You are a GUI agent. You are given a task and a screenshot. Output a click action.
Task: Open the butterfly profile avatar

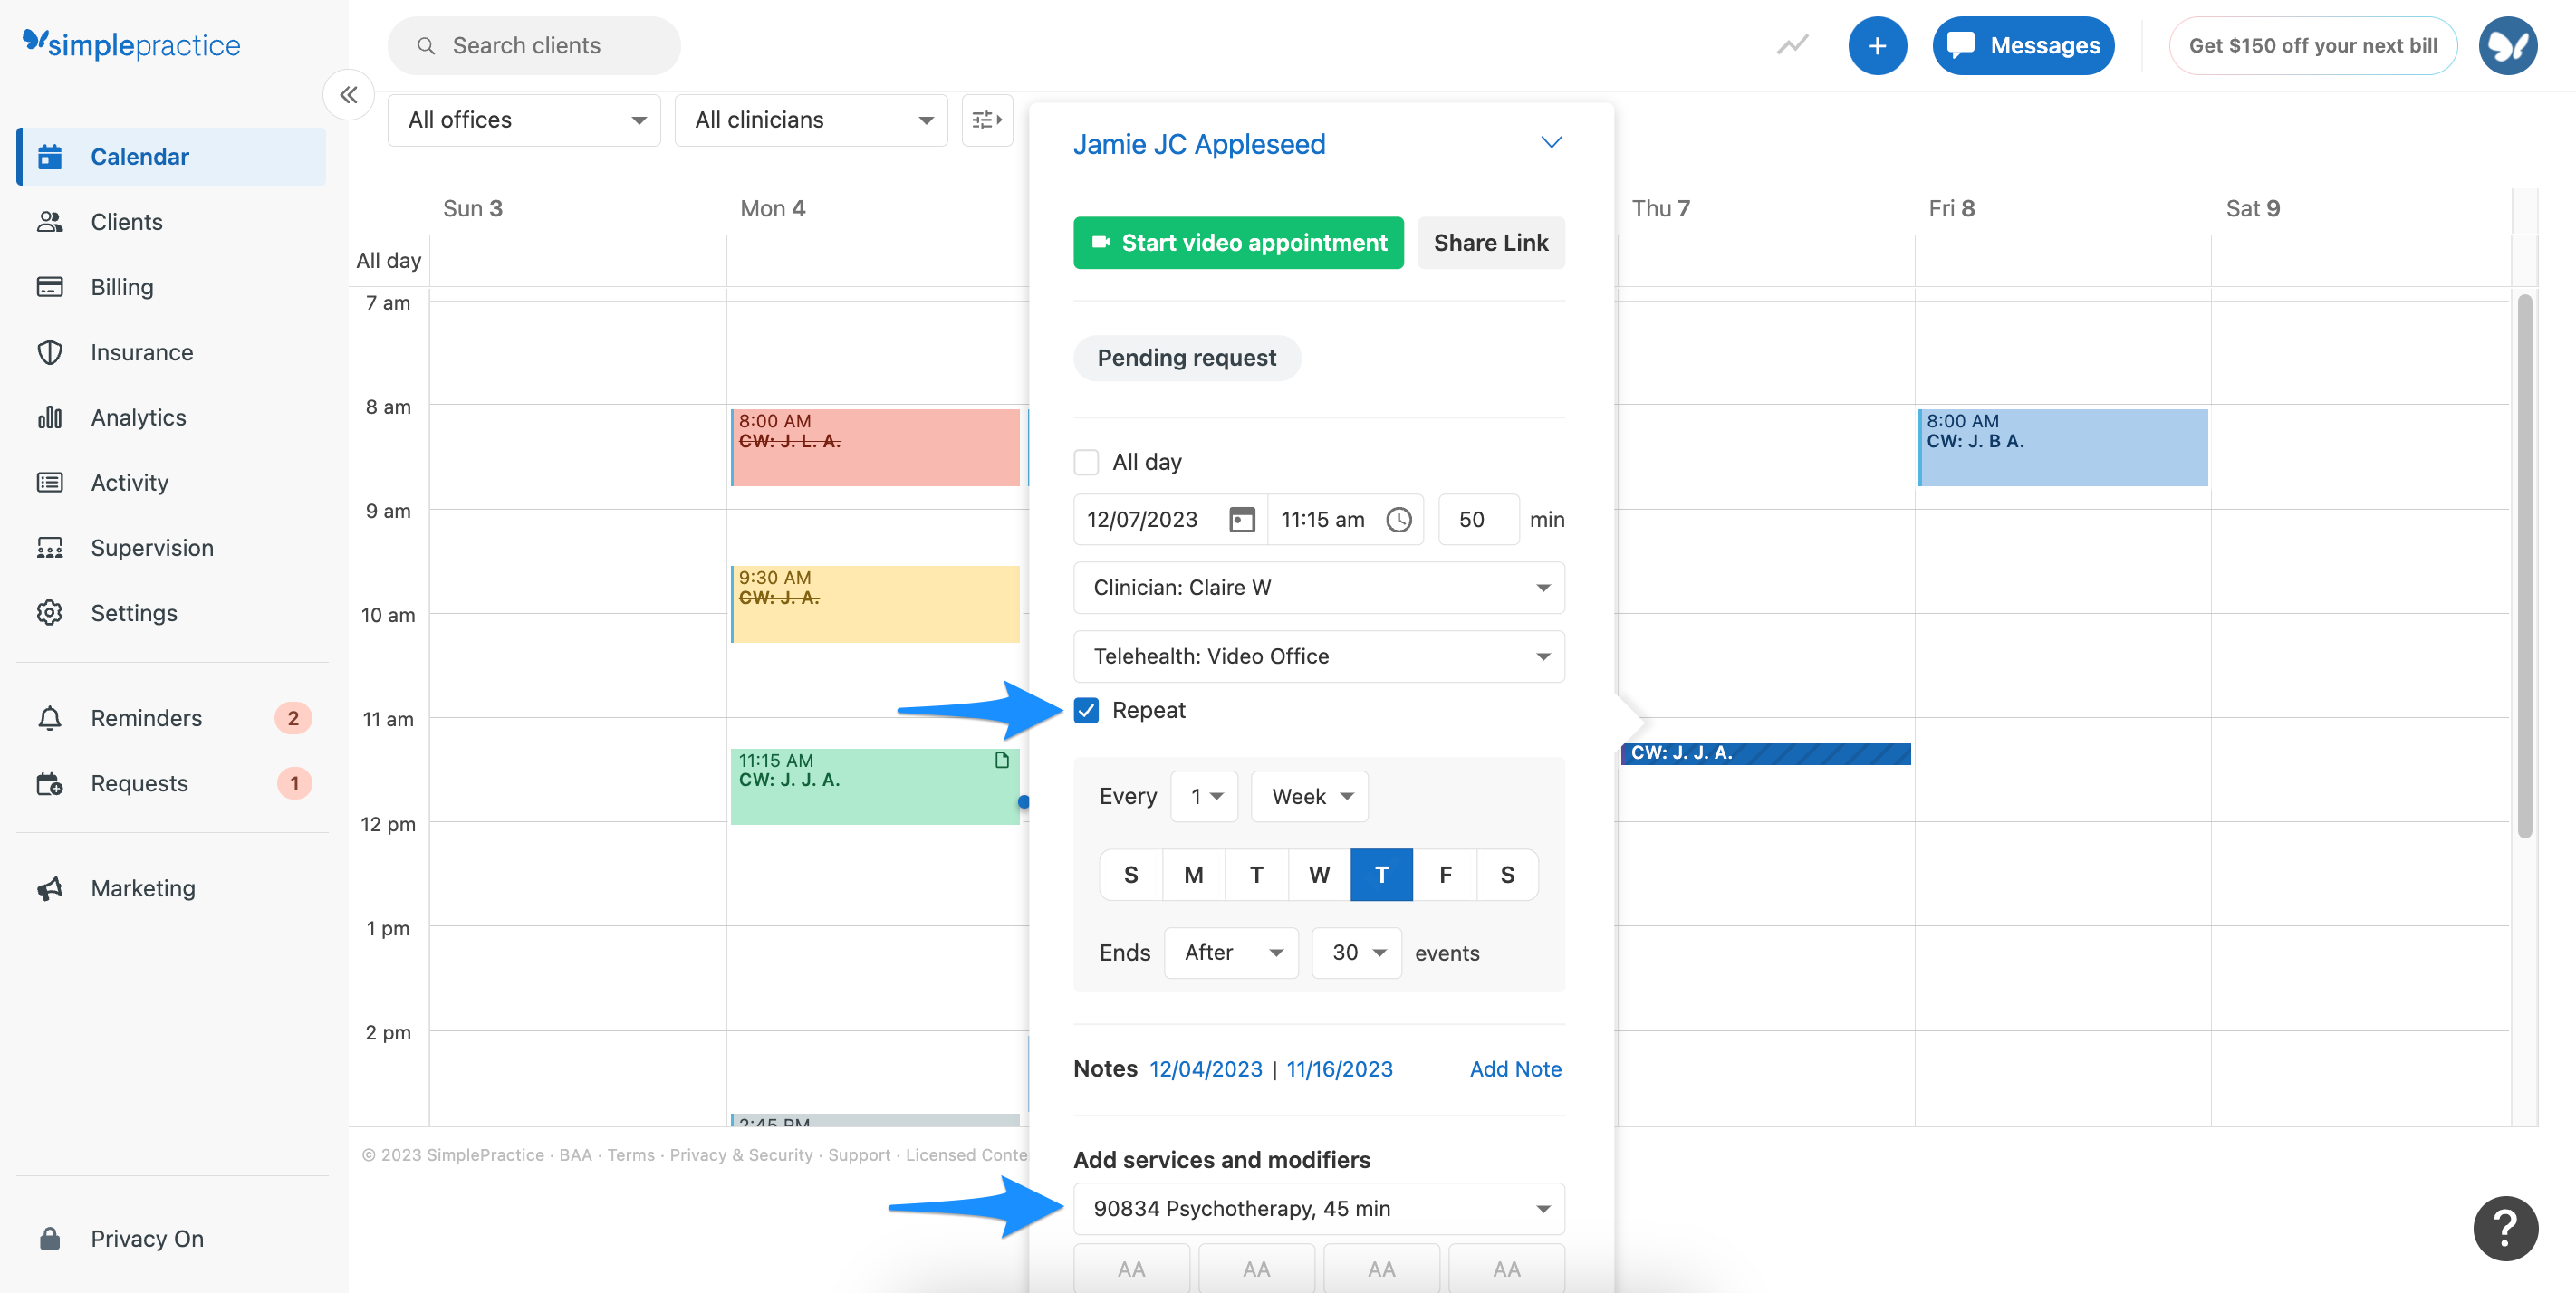click(x=2507, y=46)
